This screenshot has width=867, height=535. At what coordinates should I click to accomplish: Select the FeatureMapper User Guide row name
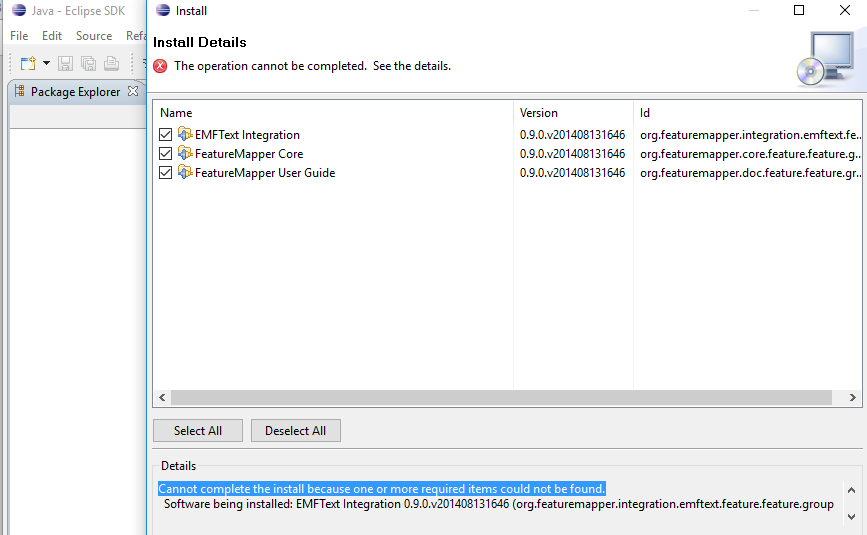click(265, 173)
